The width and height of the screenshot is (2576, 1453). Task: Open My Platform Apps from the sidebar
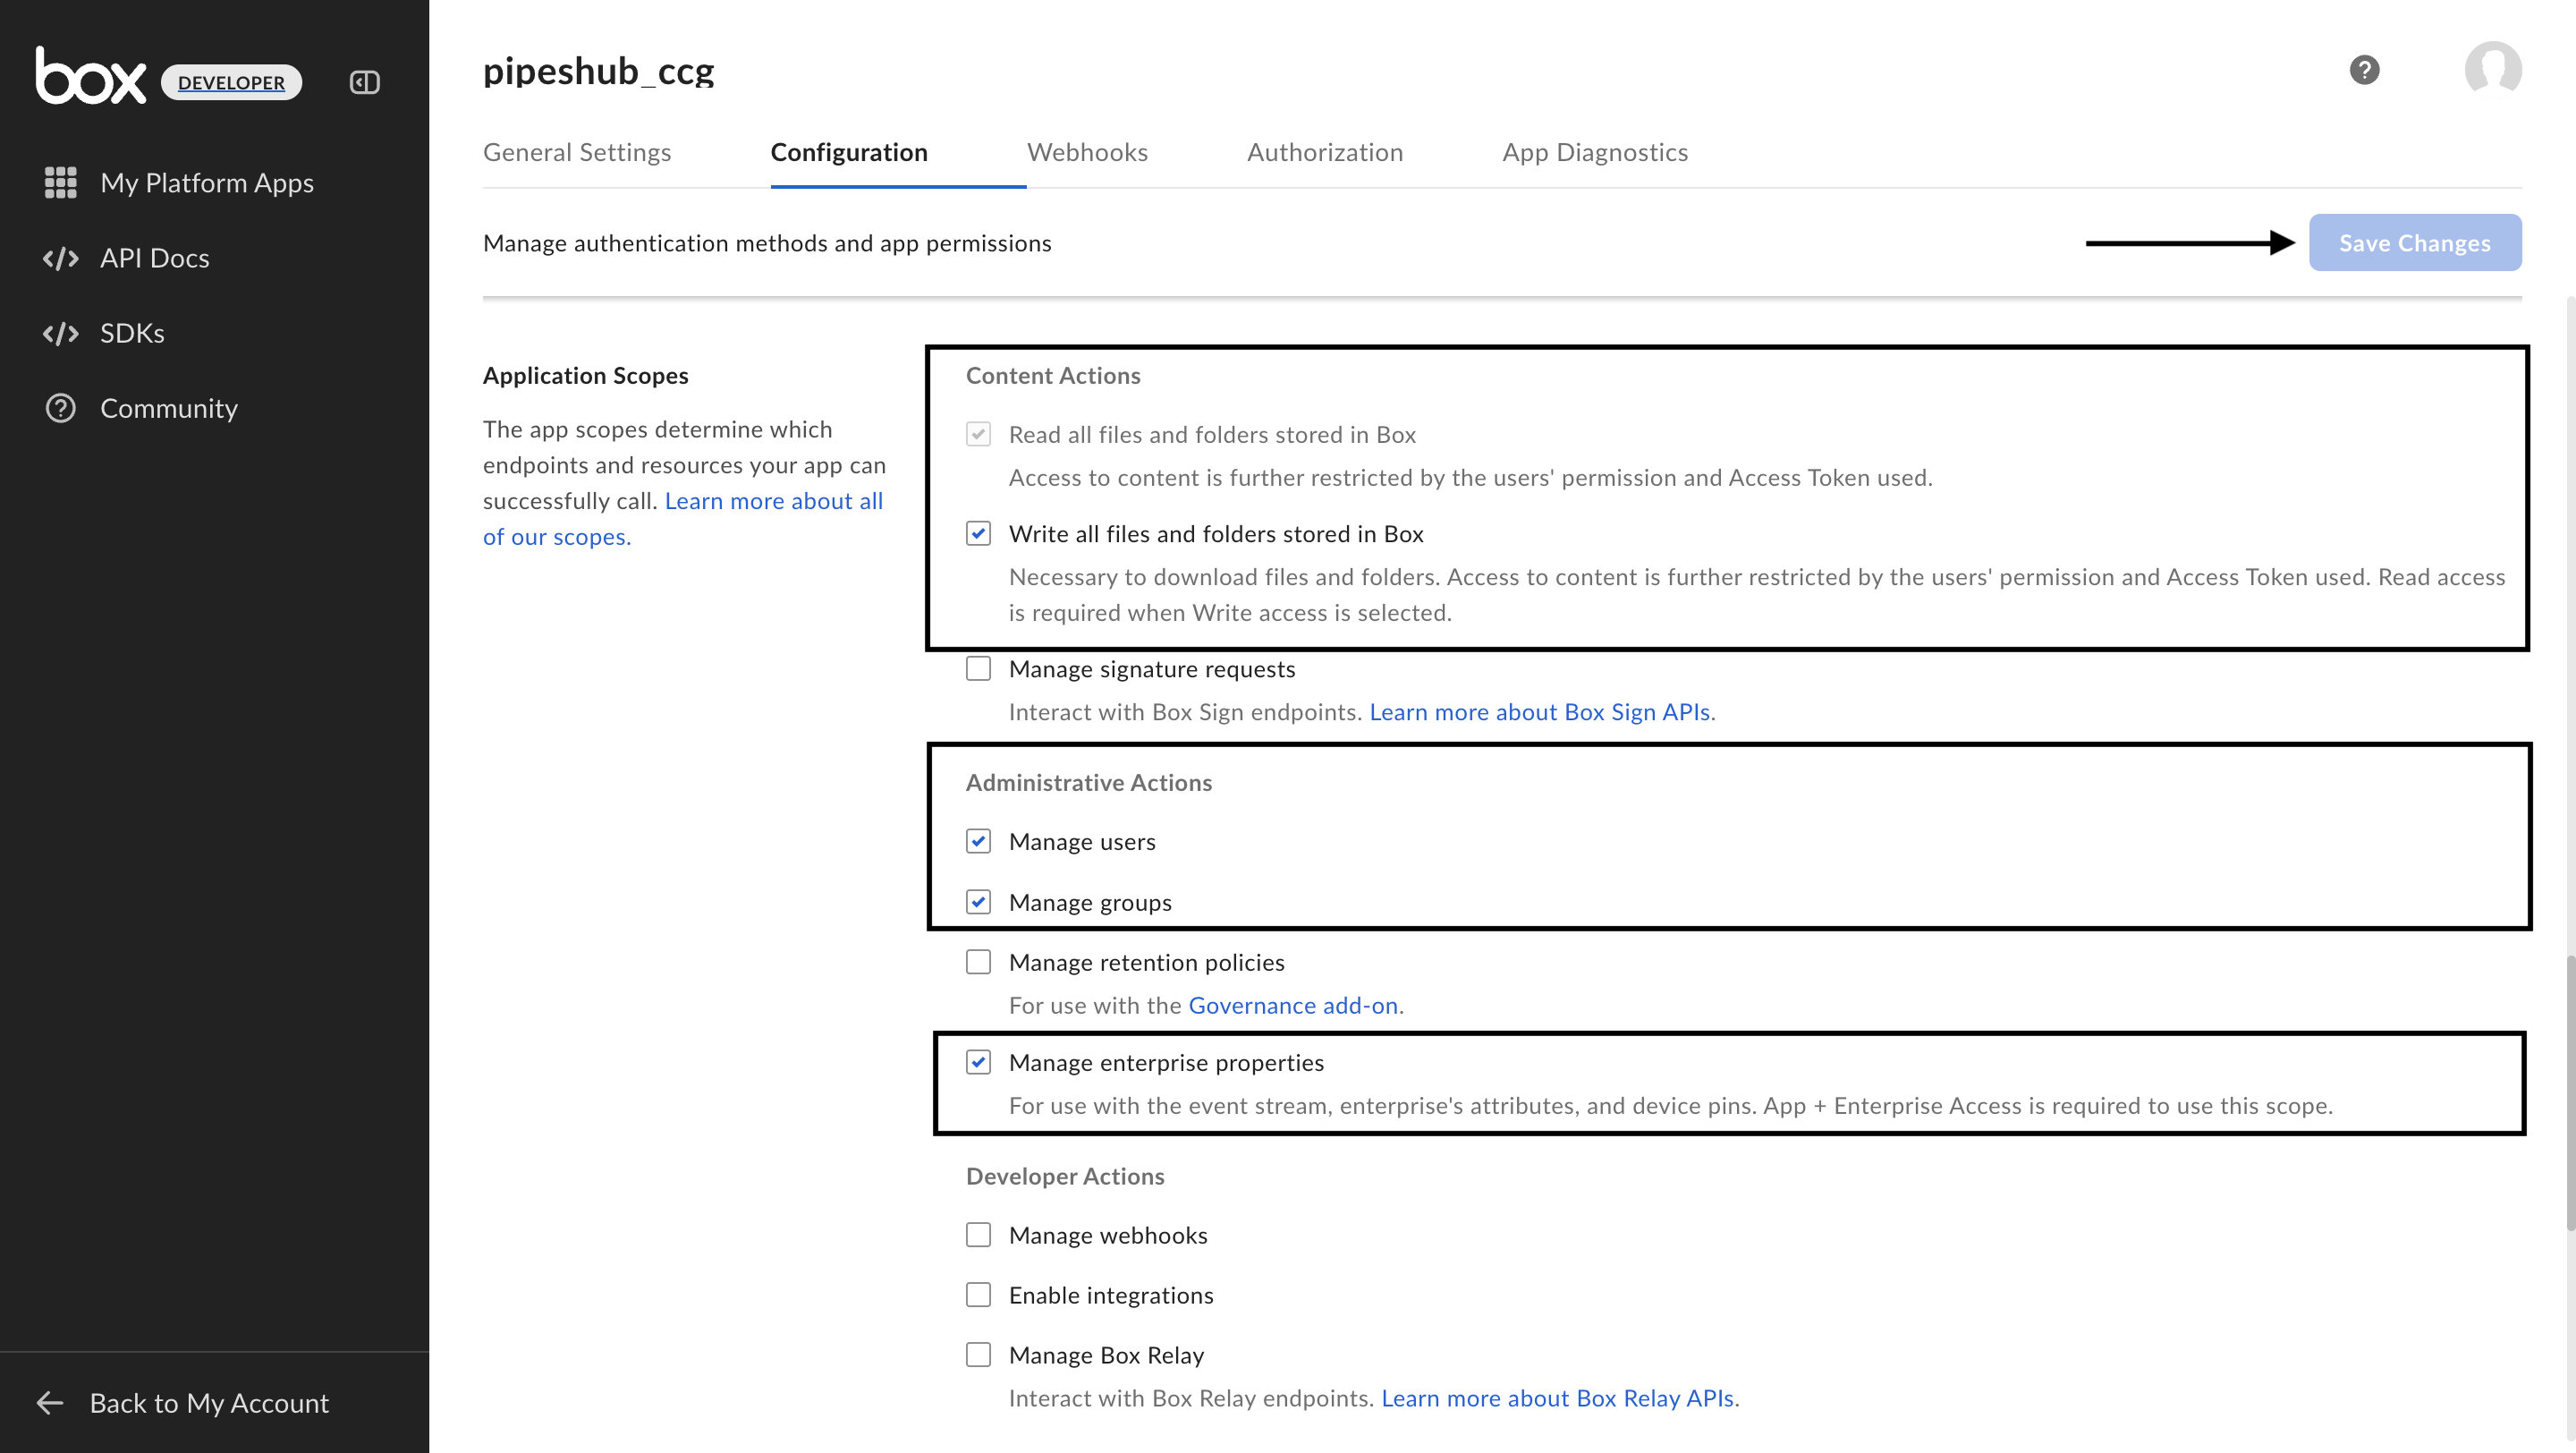pos(206,183)
